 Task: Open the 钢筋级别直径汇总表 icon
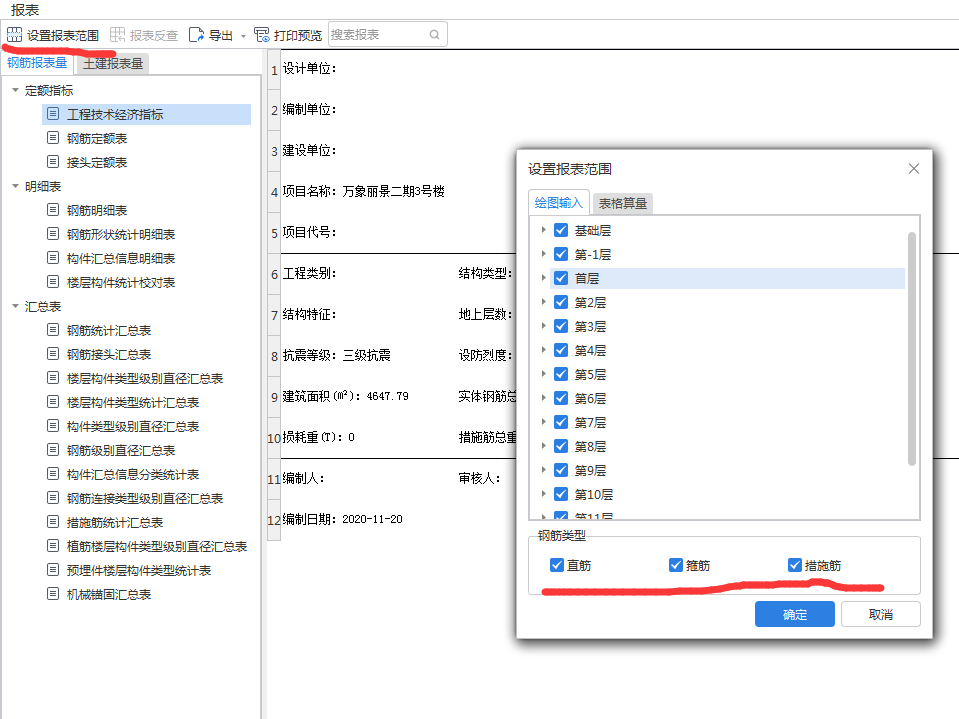53,449
